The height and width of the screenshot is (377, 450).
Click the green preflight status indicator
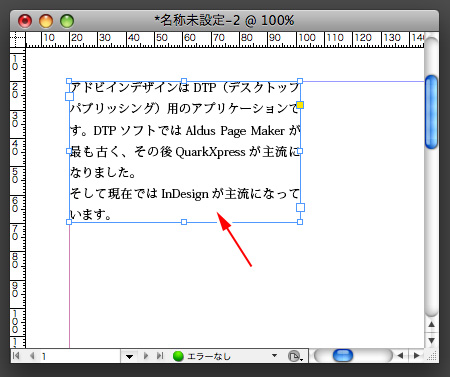[x=178, y=356]
